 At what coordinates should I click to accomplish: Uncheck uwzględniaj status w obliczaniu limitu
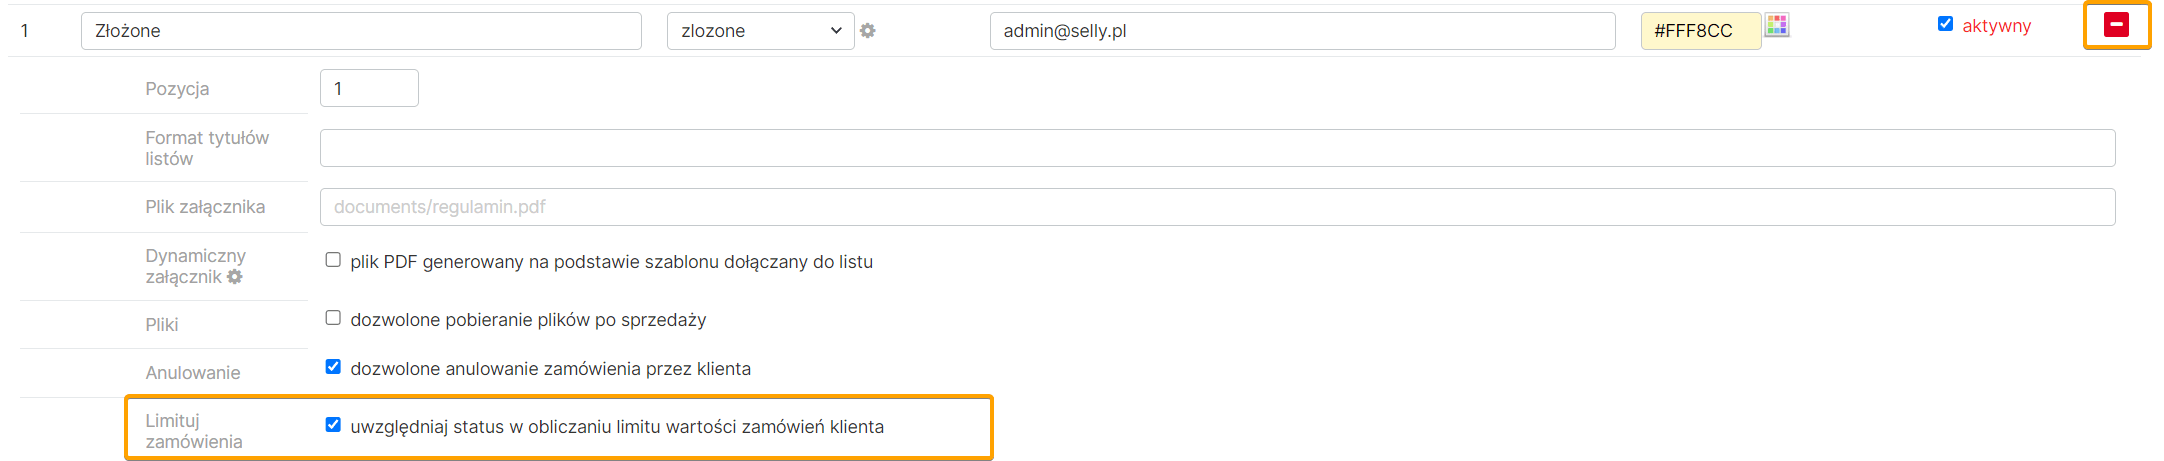point(333,425)
